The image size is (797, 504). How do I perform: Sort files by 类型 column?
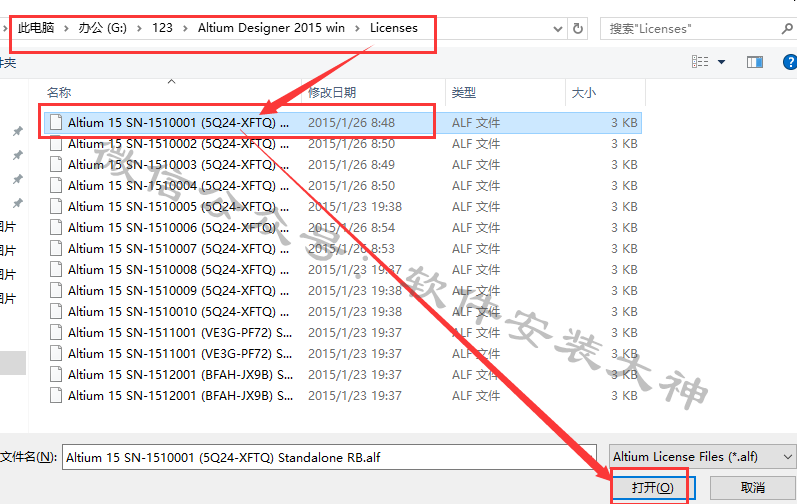[x=464, y=92]
